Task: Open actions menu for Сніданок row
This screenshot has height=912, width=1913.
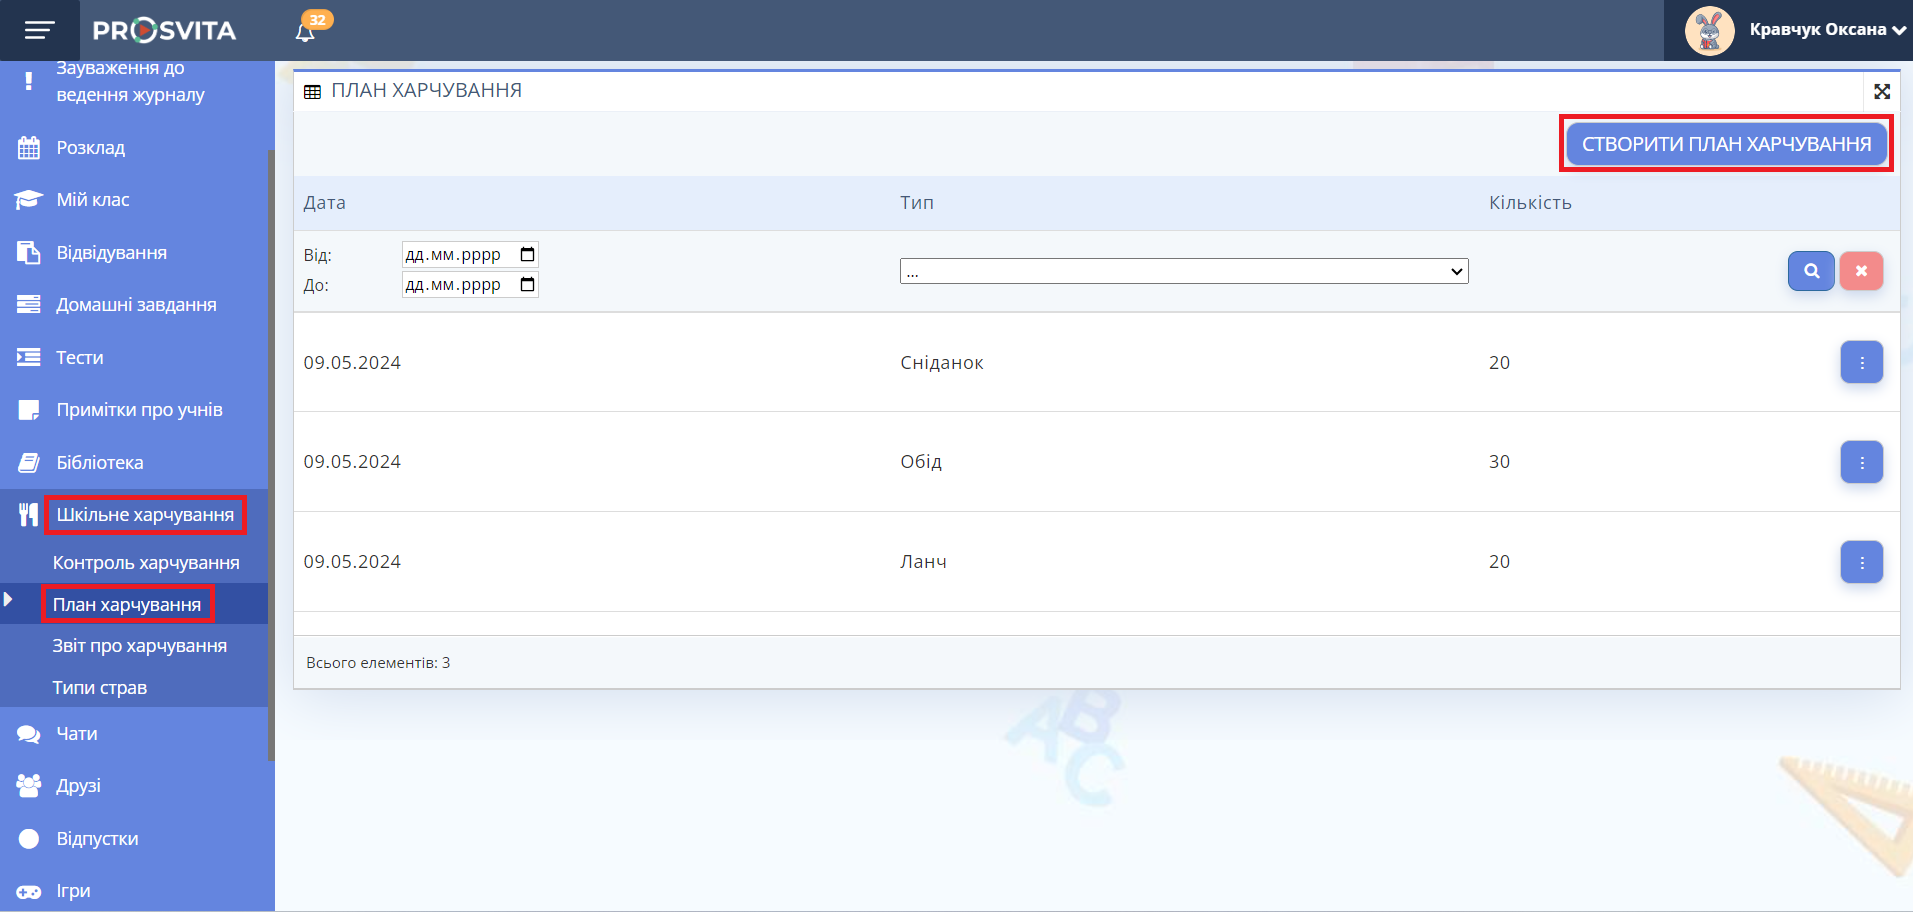Action: tap(1861, 363)
